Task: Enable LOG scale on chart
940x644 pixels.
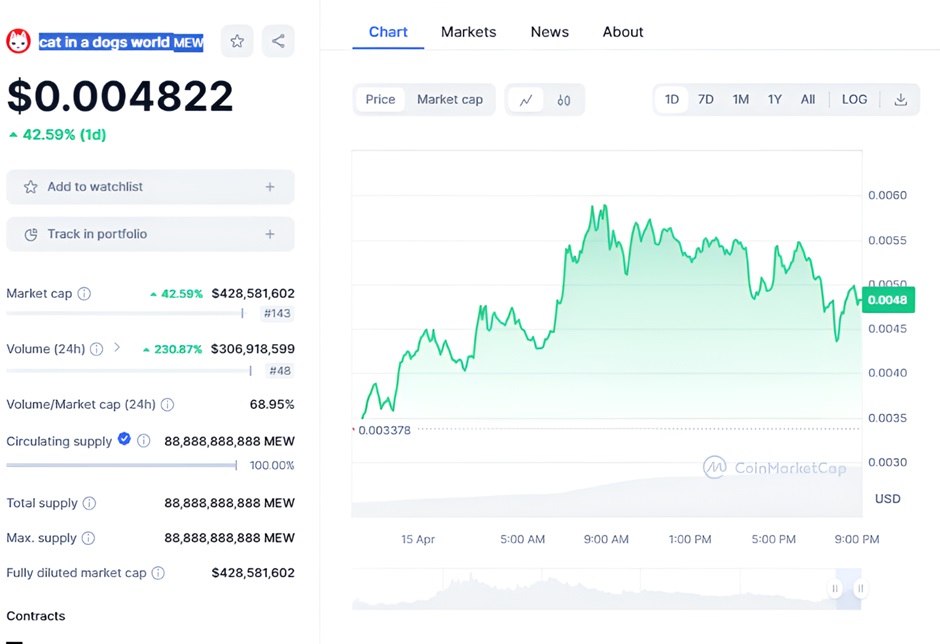Action: pos(854,100)
